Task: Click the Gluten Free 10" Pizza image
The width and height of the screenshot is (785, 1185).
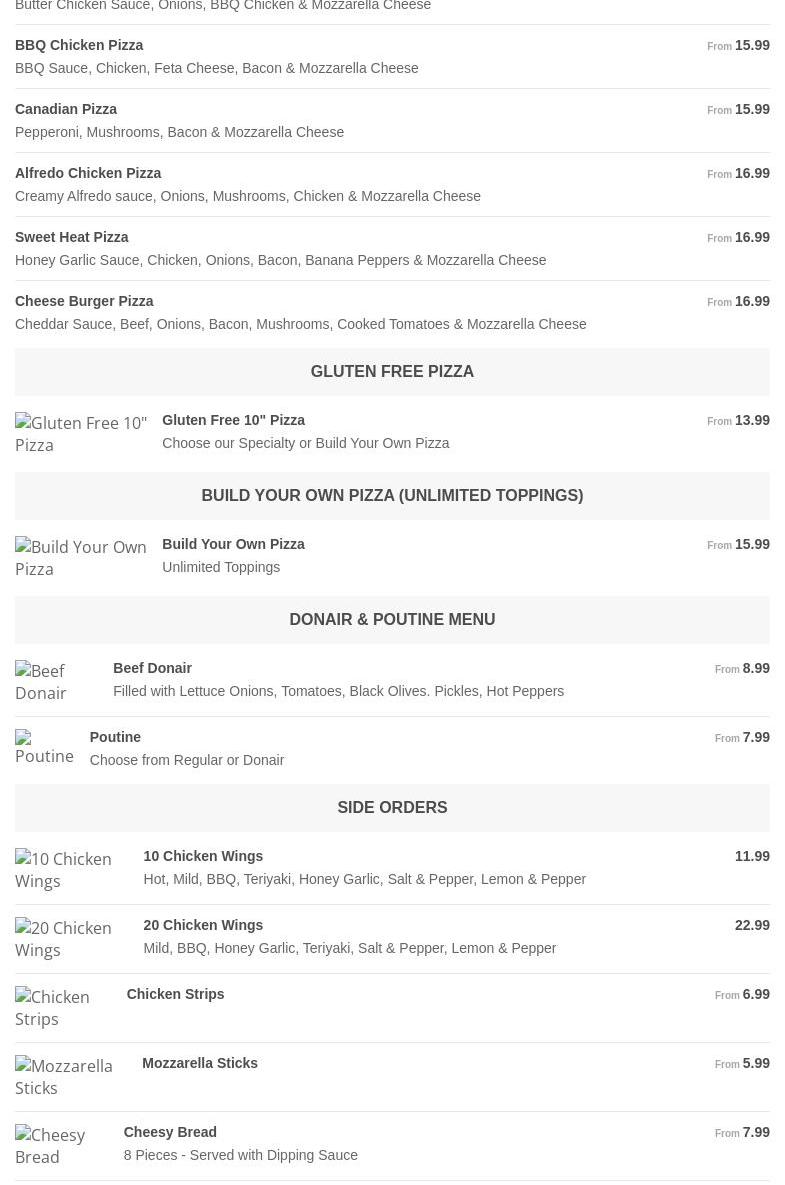Action: point(81,434)
